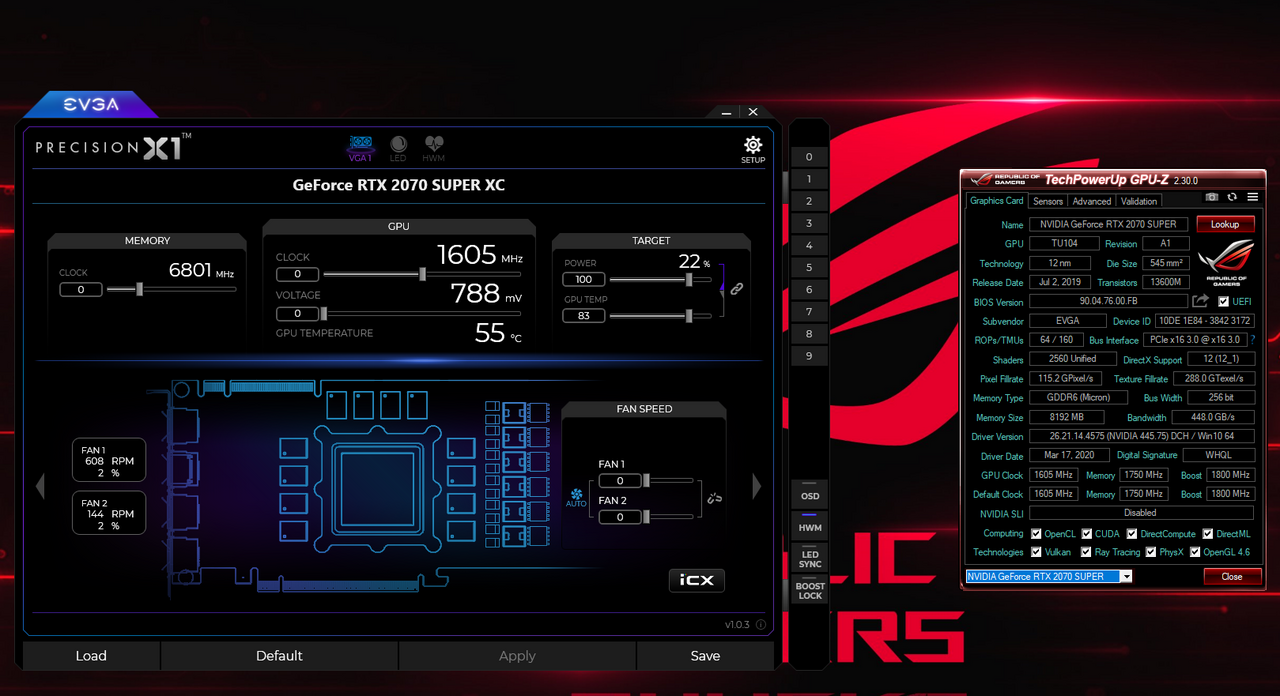
Task: Open Setup gear in Precision X1
Action: [753, 150]
